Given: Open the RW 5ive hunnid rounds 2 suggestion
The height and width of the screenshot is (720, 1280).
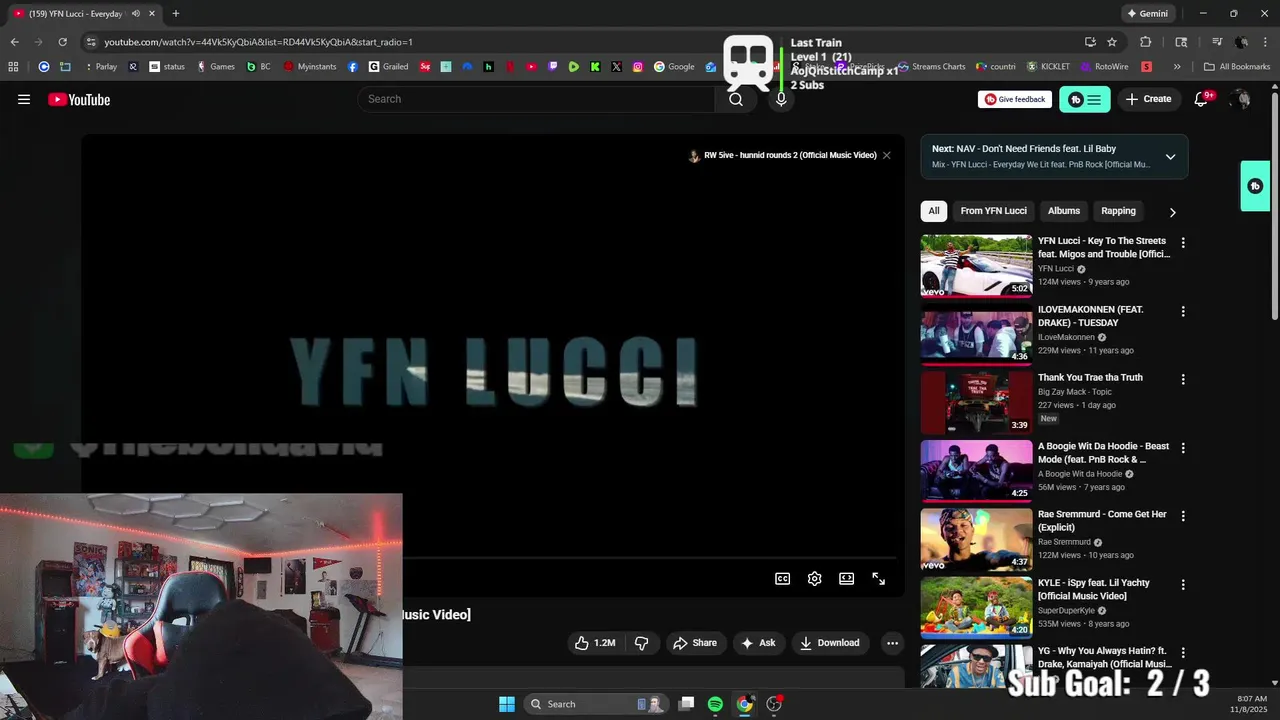Looking at the screenshot, I should 783,155.
